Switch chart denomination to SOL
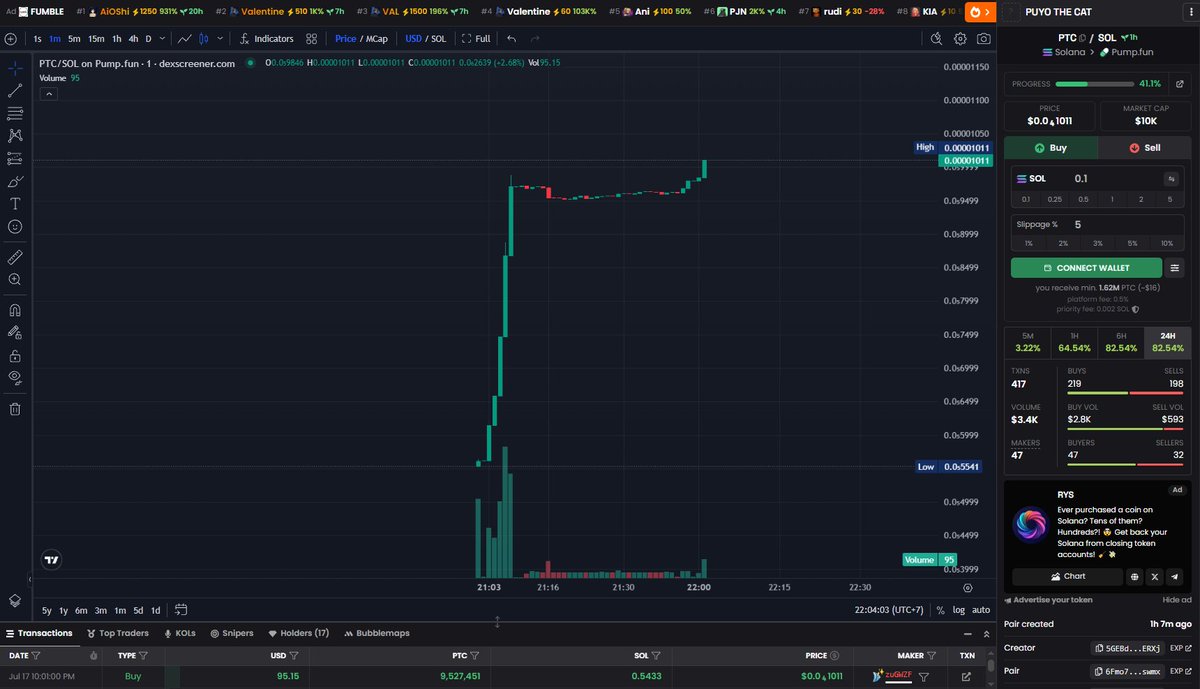The image size is (1200, 689). pyautogui.click(x=439, y=39)
